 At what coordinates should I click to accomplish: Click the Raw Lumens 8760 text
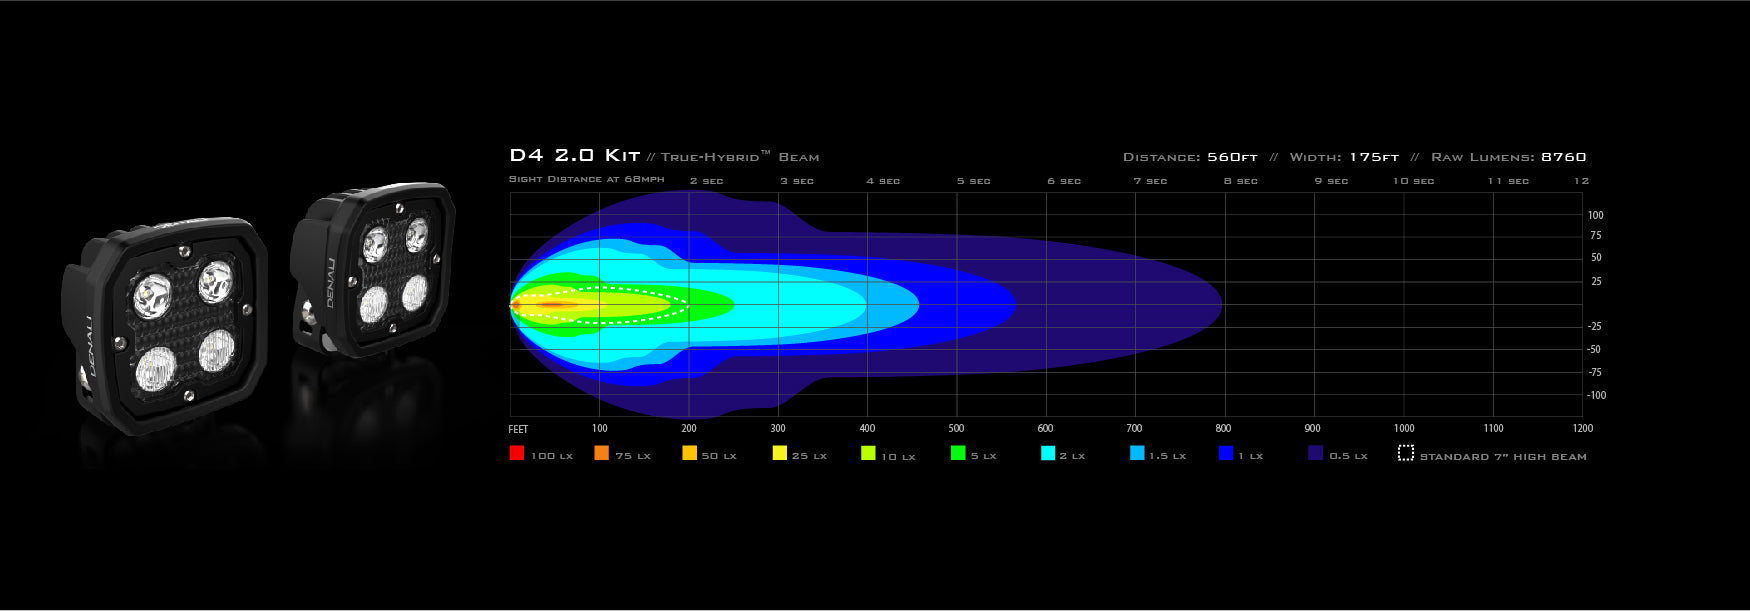pos(1508,157)
